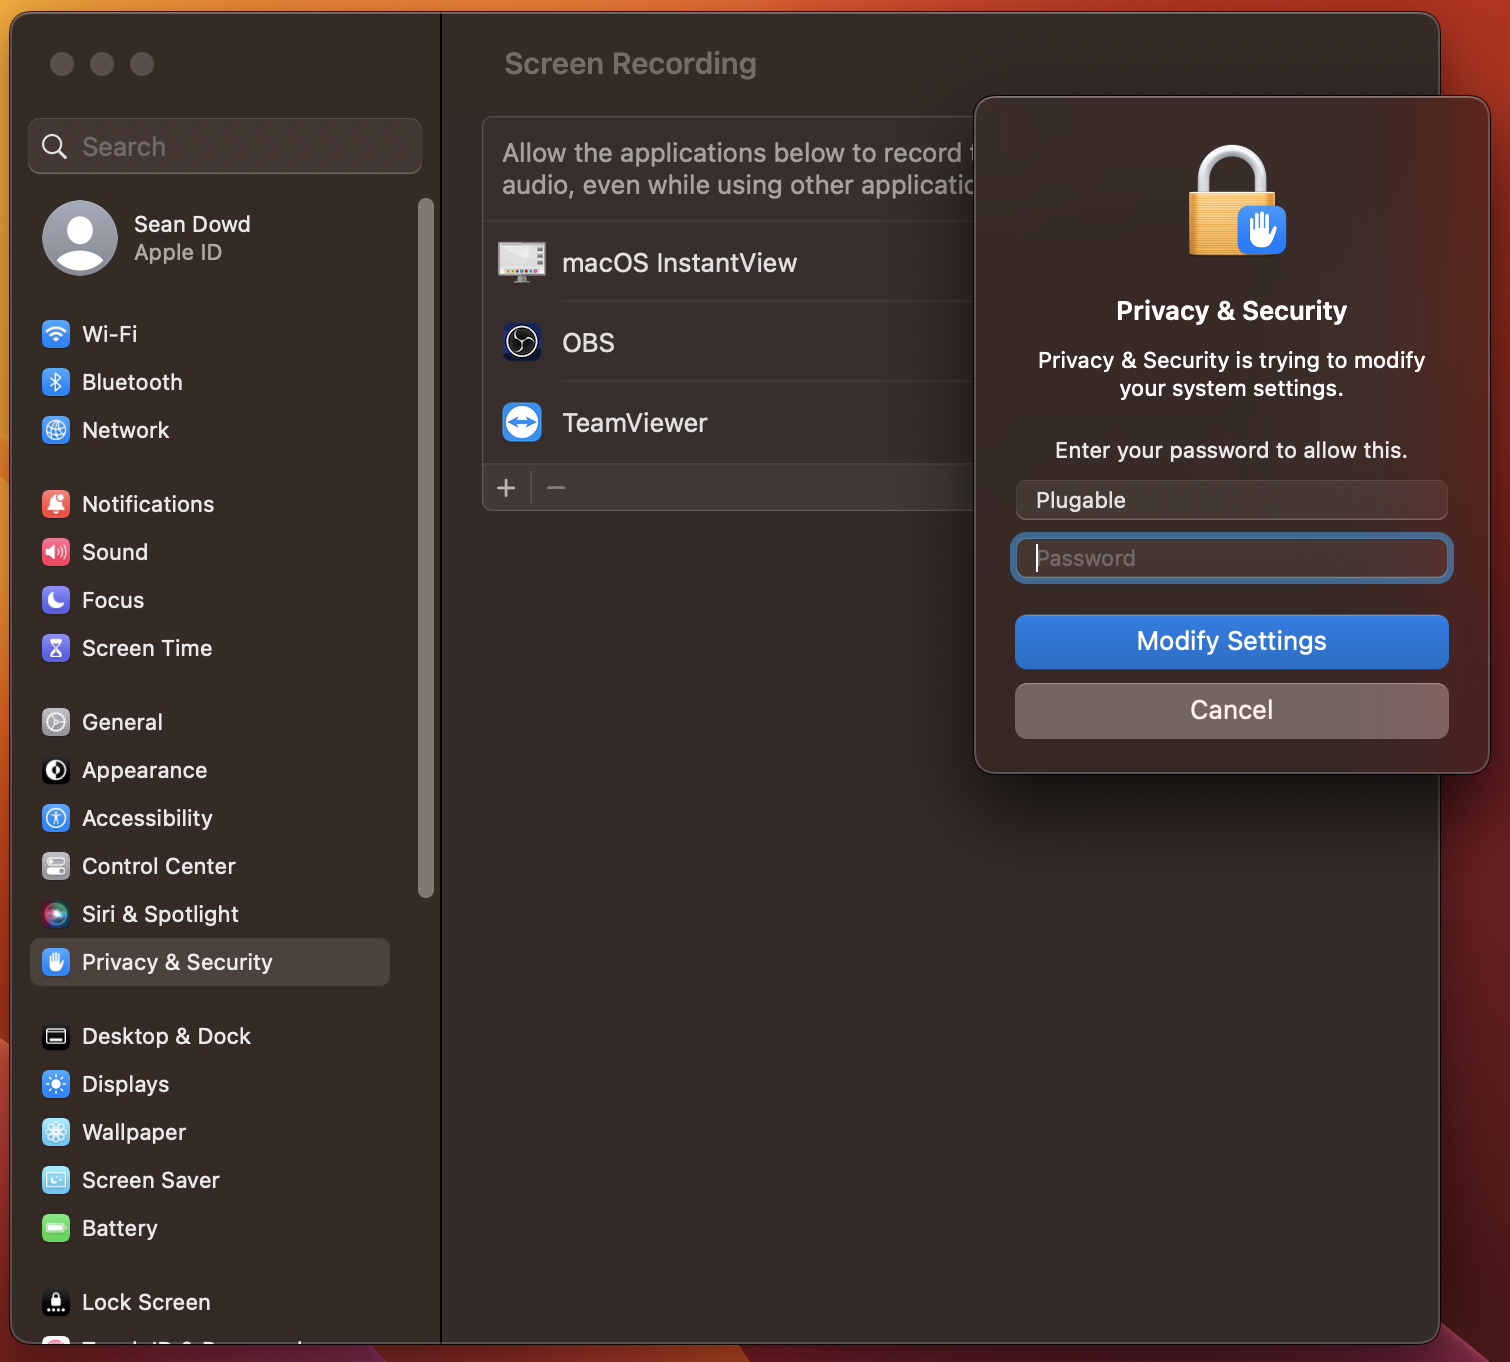The image size is (1510, 1362).
Task: Click the Focus moon icon
Action: pyautogui.click(x=56, y=600)
